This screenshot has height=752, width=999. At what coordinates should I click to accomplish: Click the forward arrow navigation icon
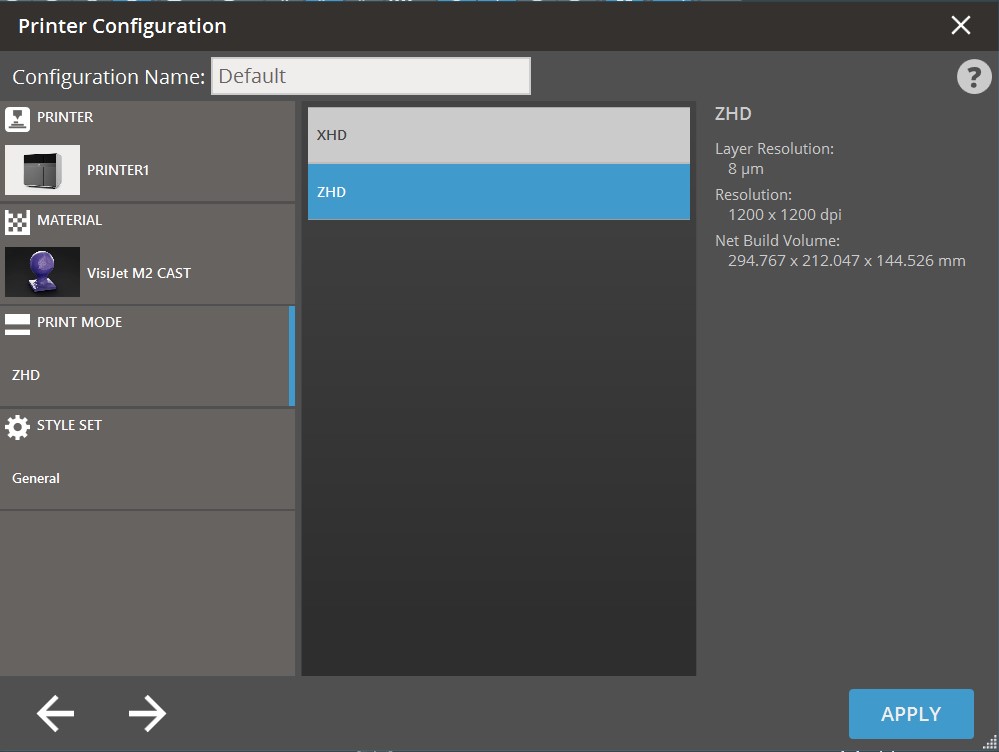tap(146, 713)
